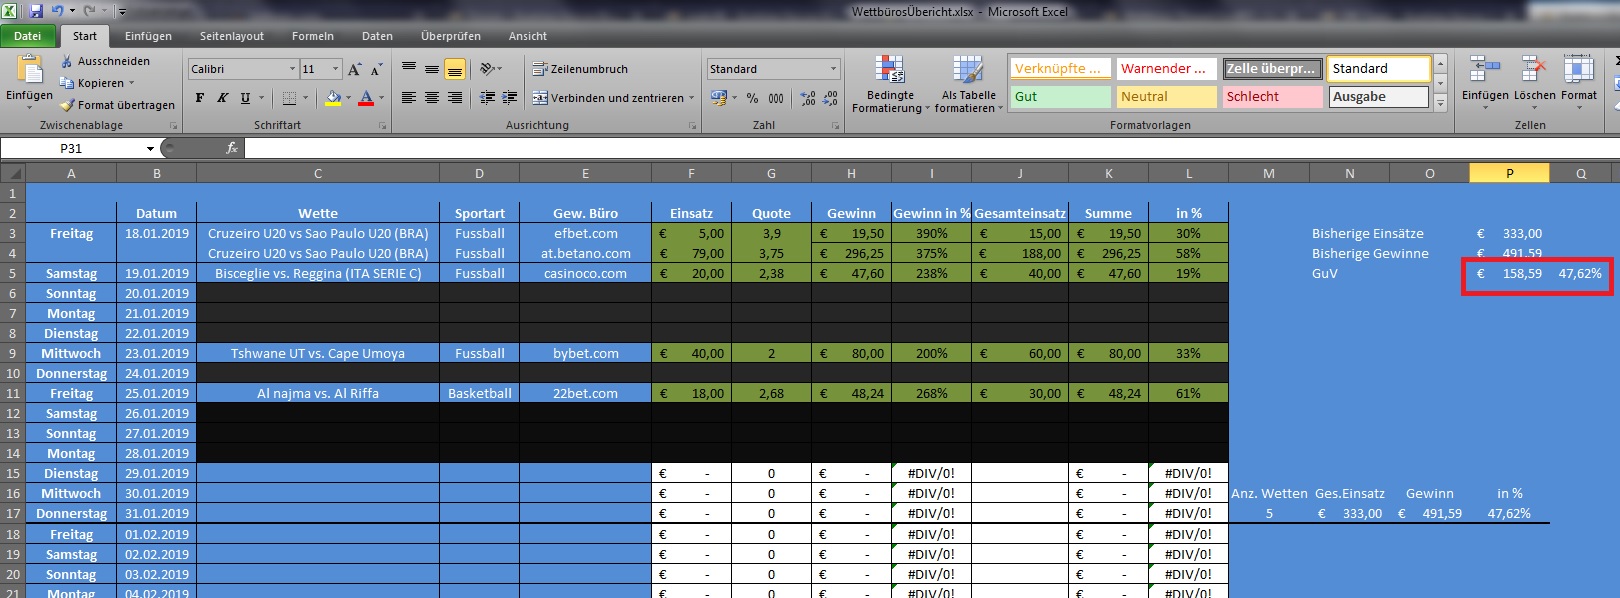This screenshot has height=598, width=1620.
Task: Activate Format übertragen painter
Action: [x=117, y=105]
